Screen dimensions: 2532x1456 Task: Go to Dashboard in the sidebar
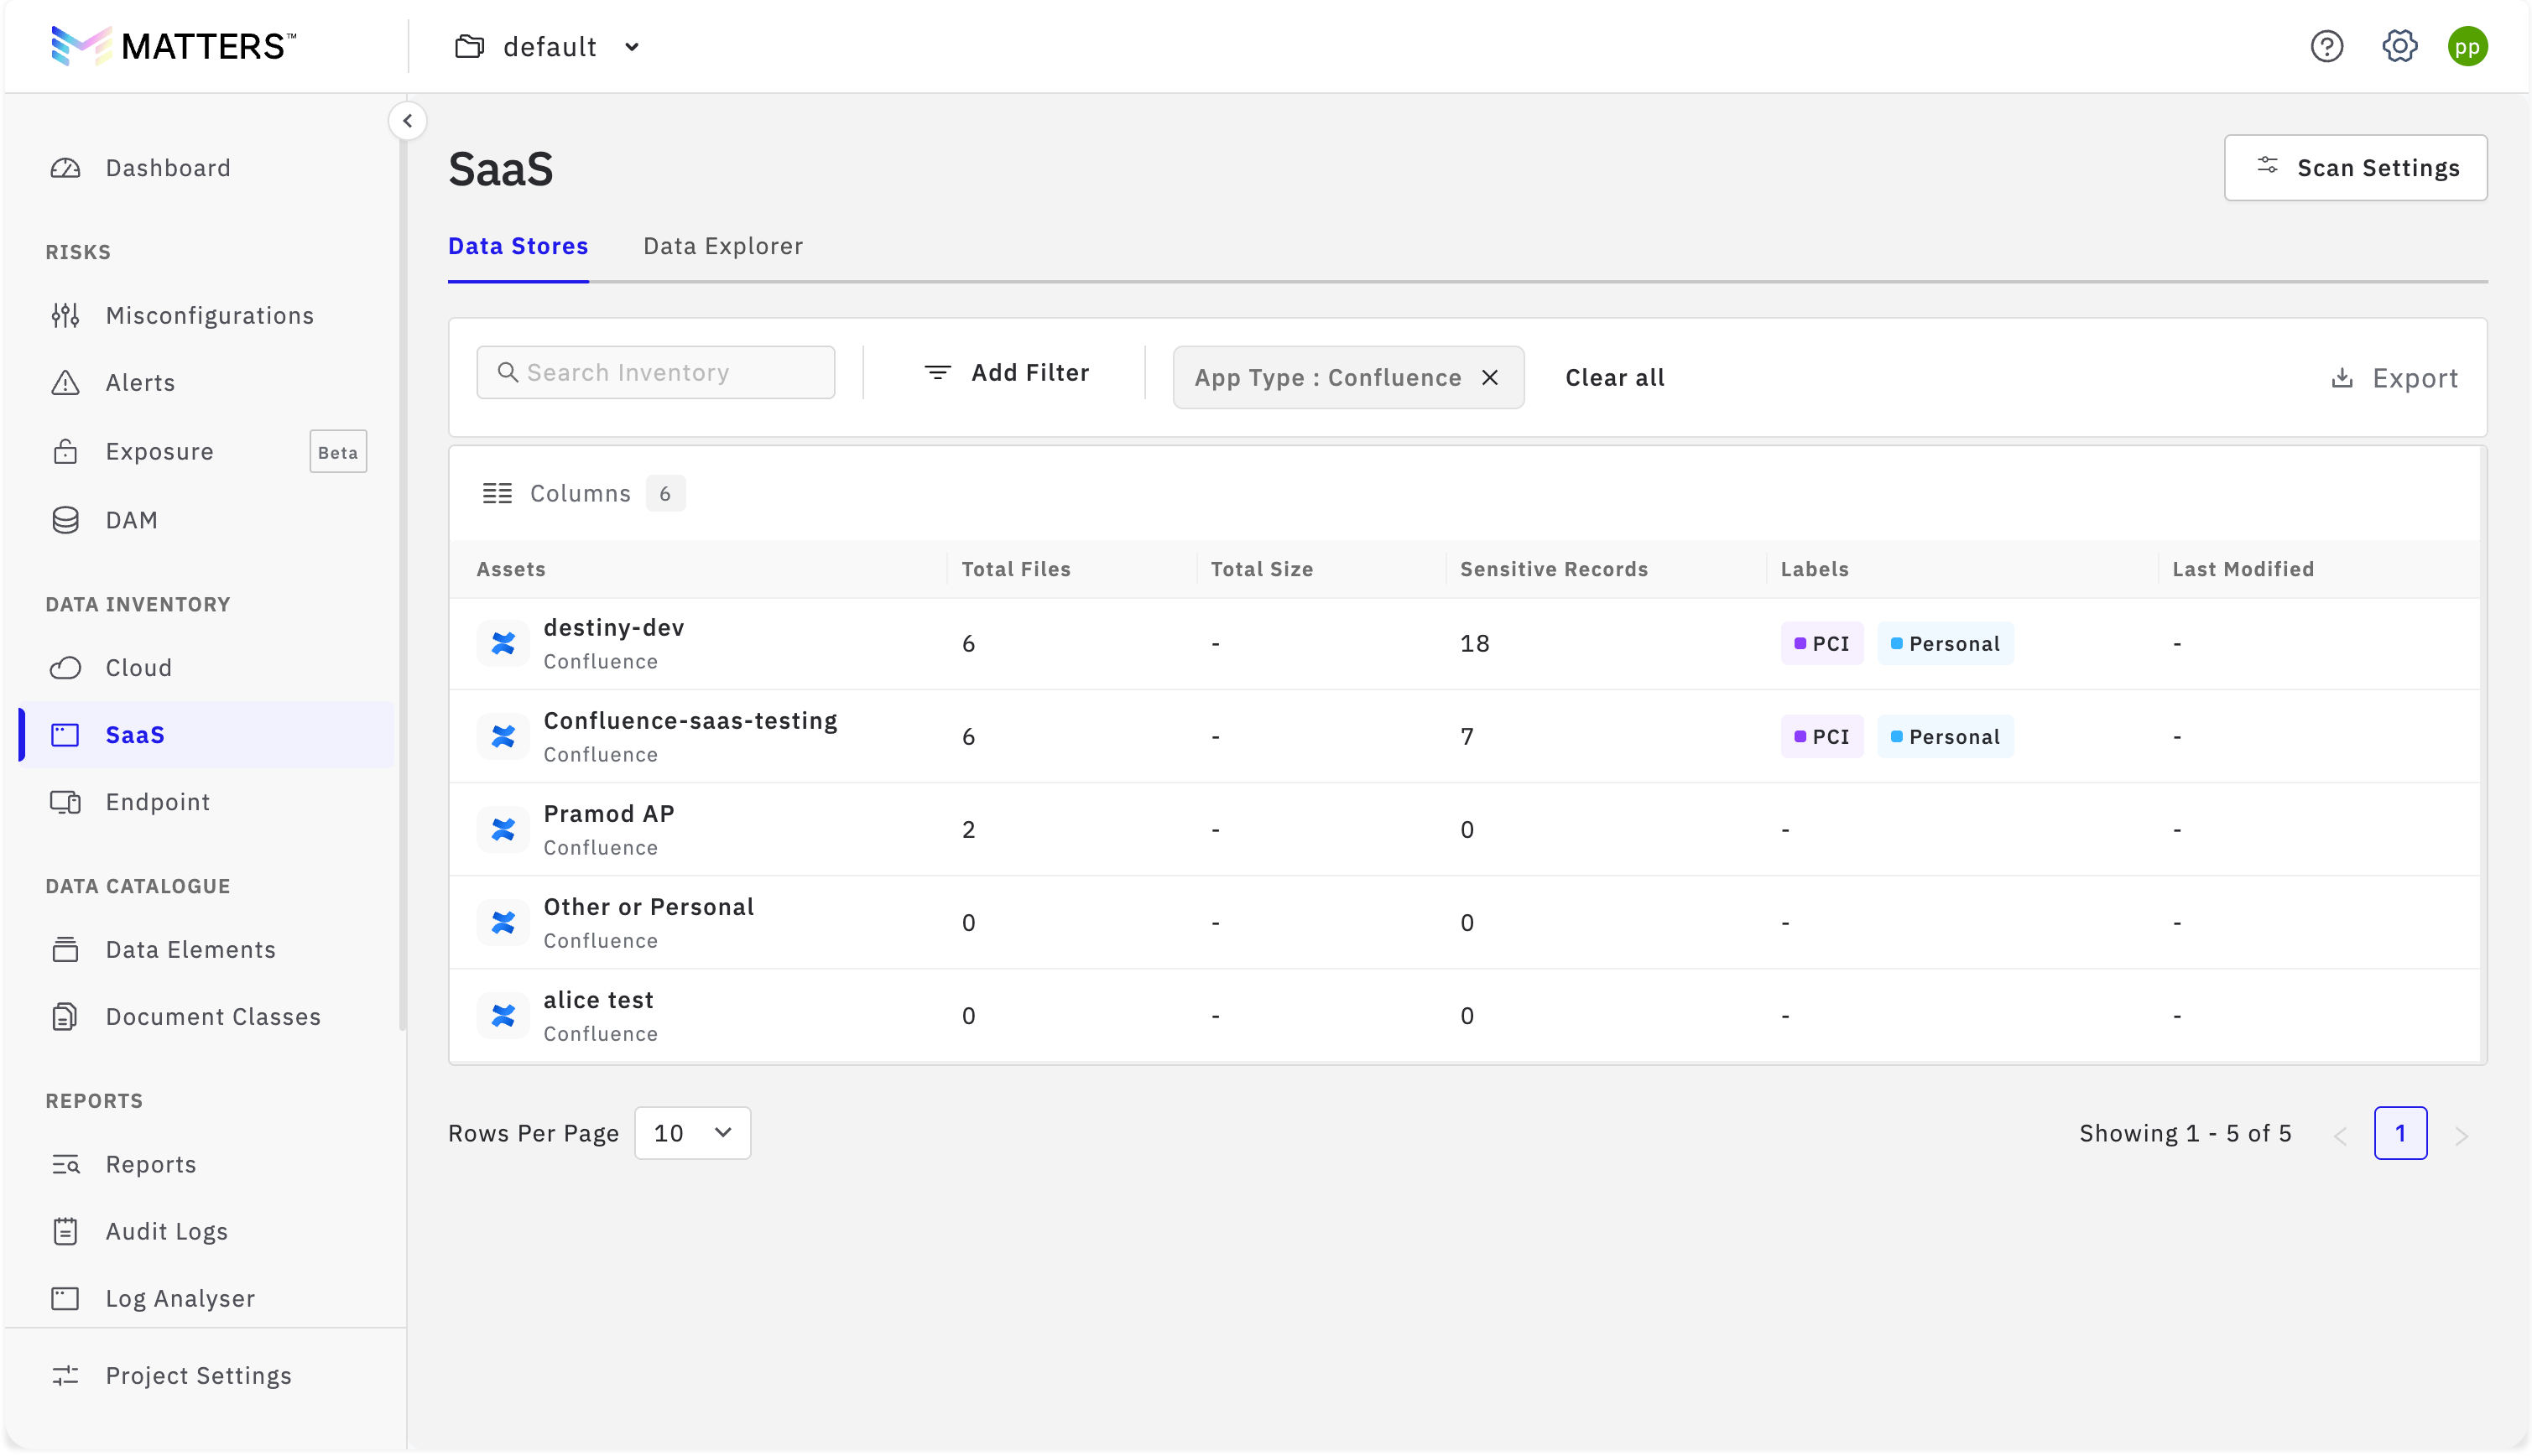(x=168, y=168)
